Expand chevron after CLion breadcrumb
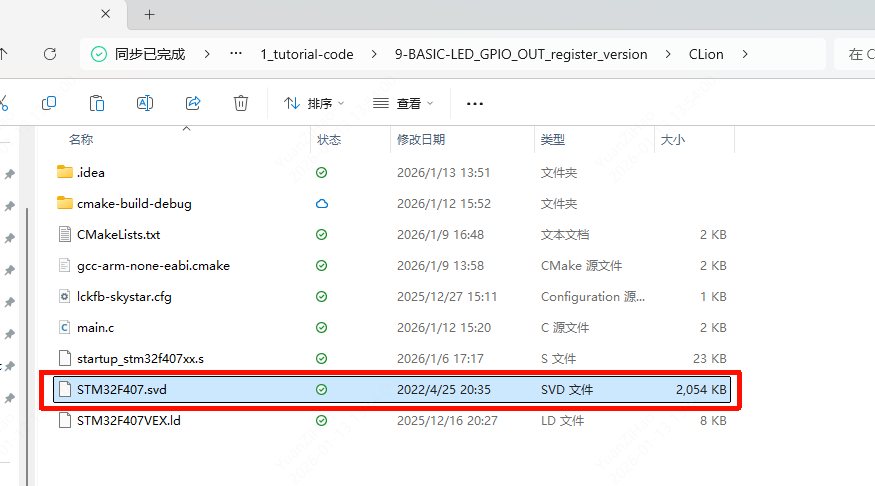The image size is (875, 486). click(x=744, y=54)
